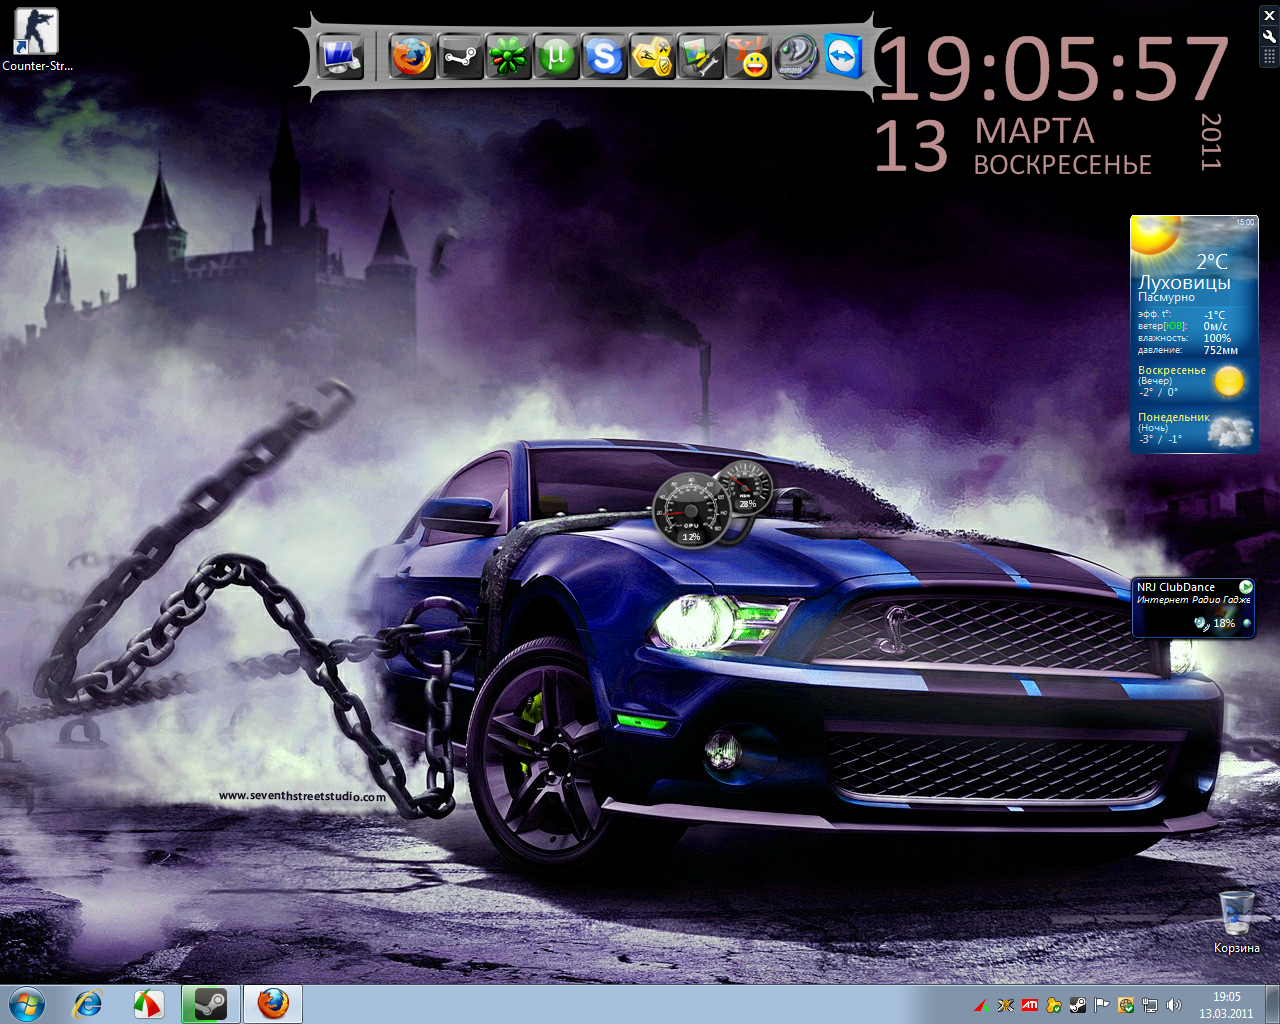Play the NRJ ClubDance radio station

click(x=1246, y=587)
